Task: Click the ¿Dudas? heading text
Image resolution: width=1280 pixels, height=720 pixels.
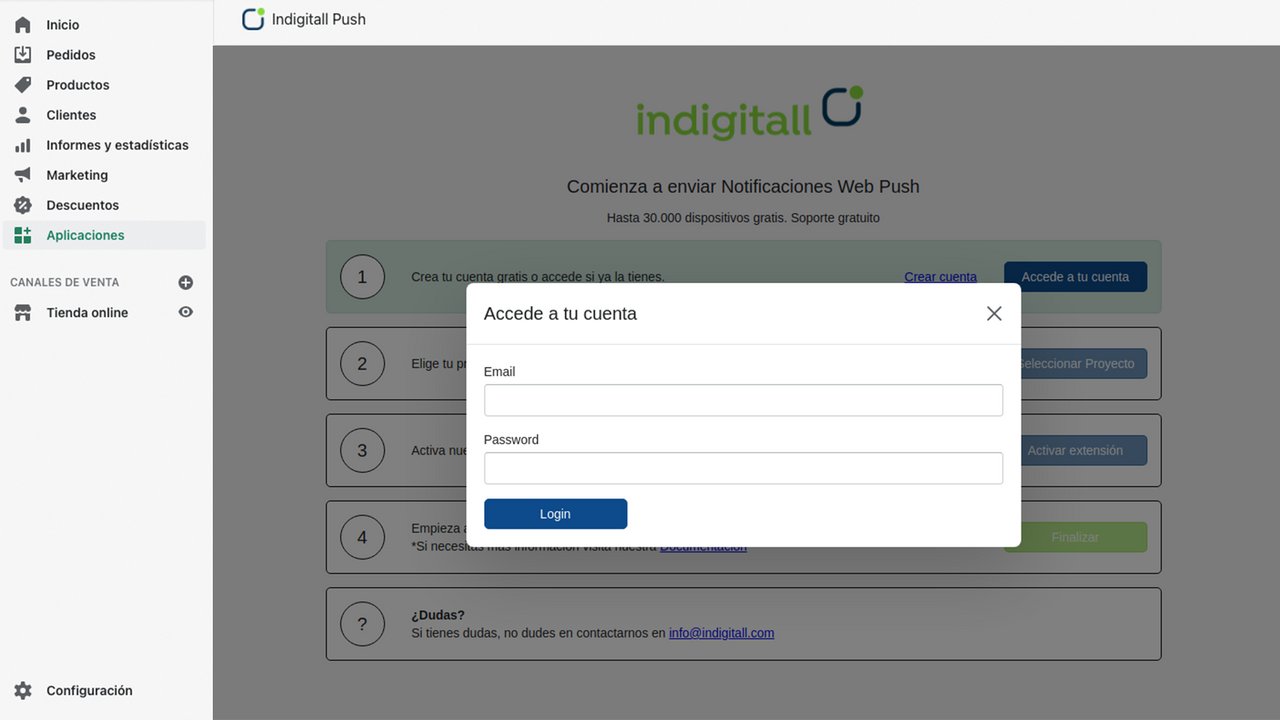Action: pyautogui.click(x=438, y=615)
